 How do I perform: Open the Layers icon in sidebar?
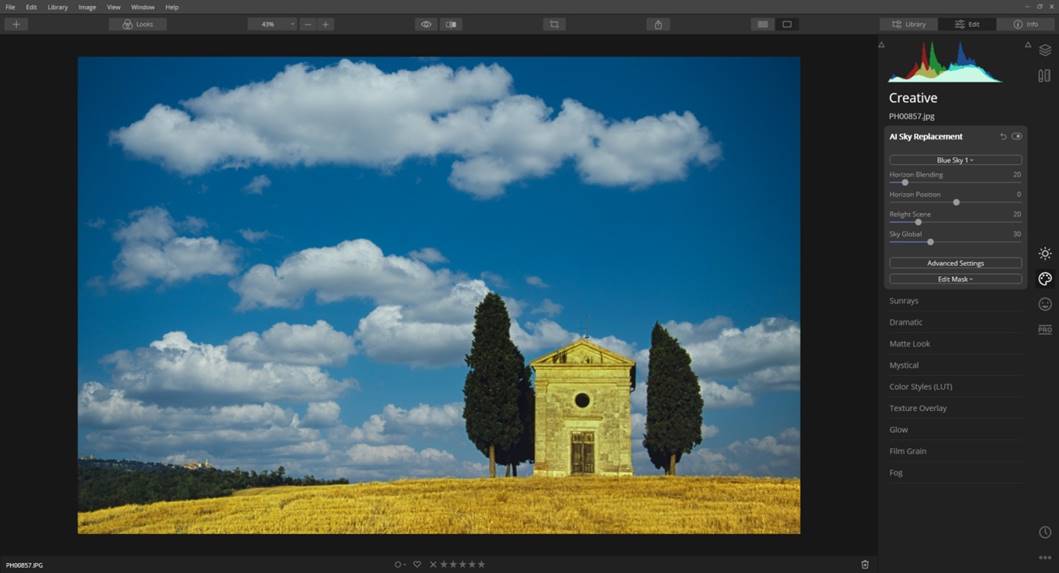1045,50
